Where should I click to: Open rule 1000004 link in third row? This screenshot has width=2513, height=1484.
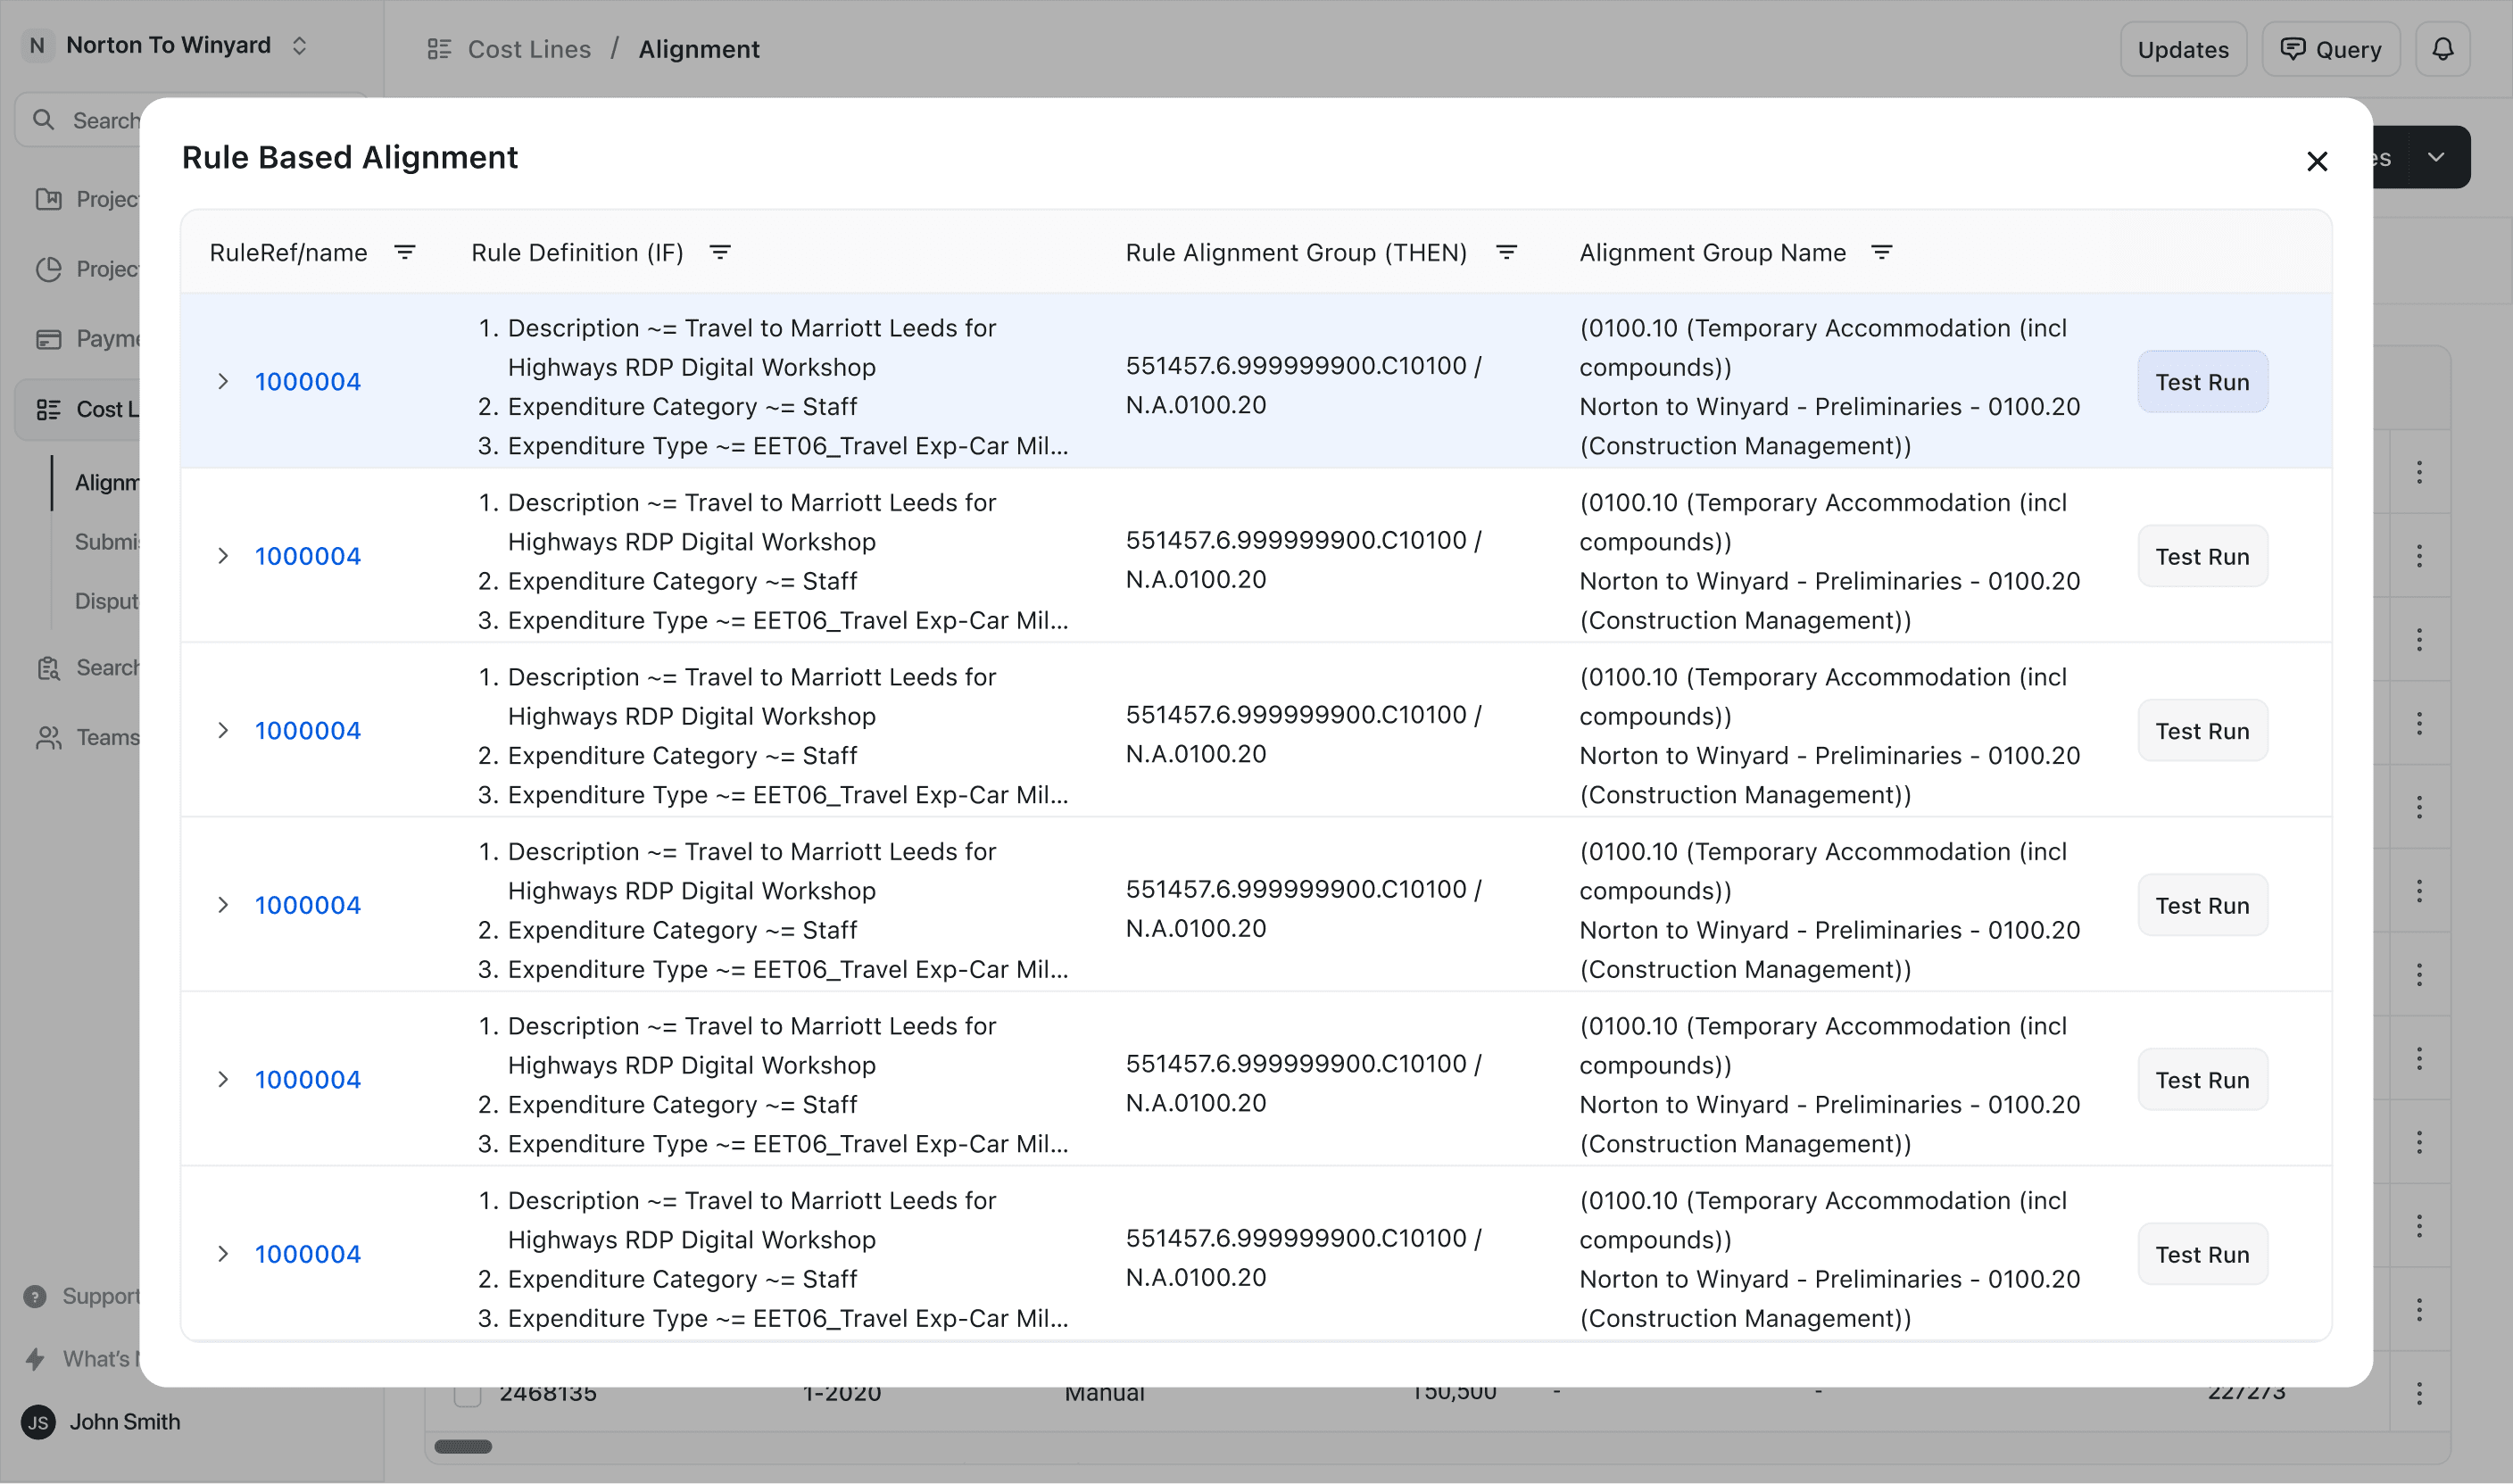(x=307, y=730)
